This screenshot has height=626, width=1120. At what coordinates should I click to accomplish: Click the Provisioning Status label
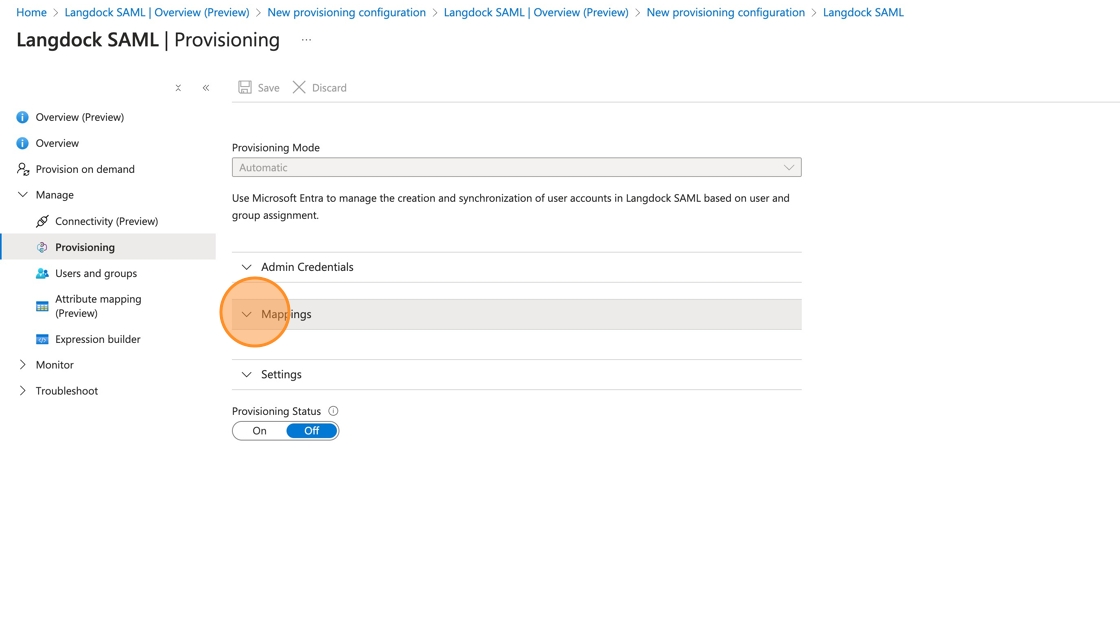(276, 412)
